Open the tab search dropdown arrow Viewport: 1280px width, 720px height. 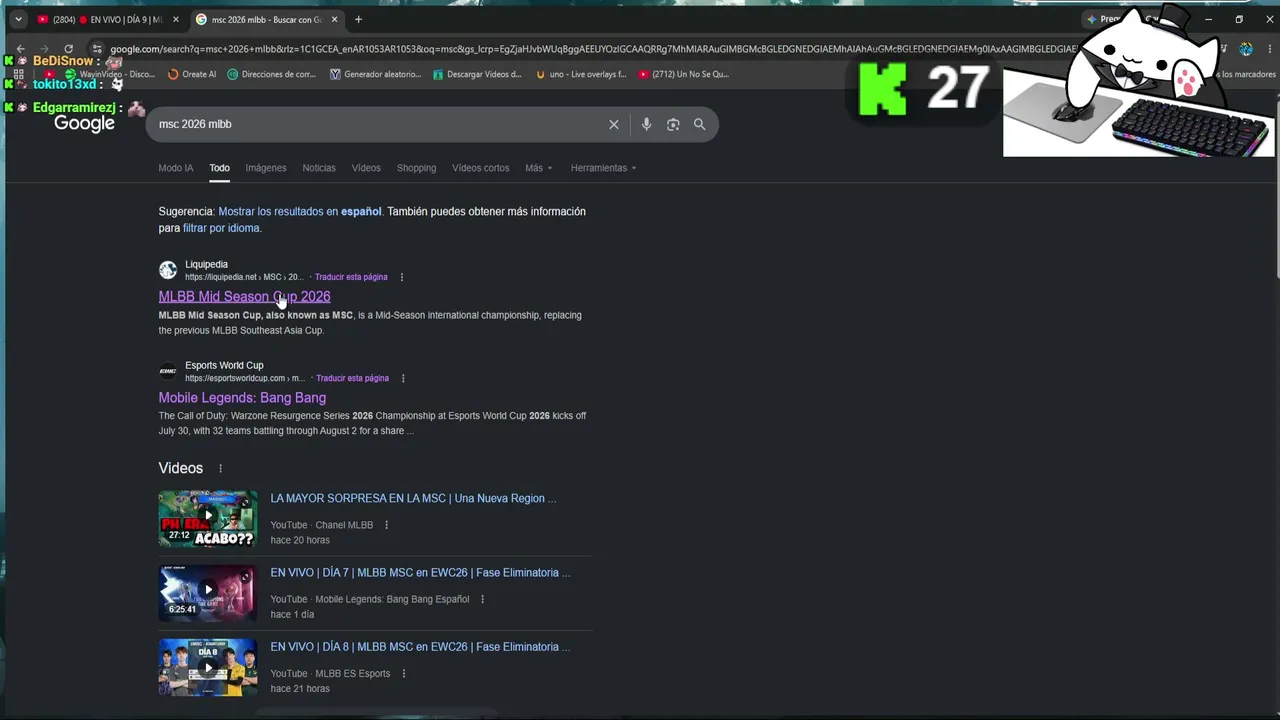coord(18,19)
